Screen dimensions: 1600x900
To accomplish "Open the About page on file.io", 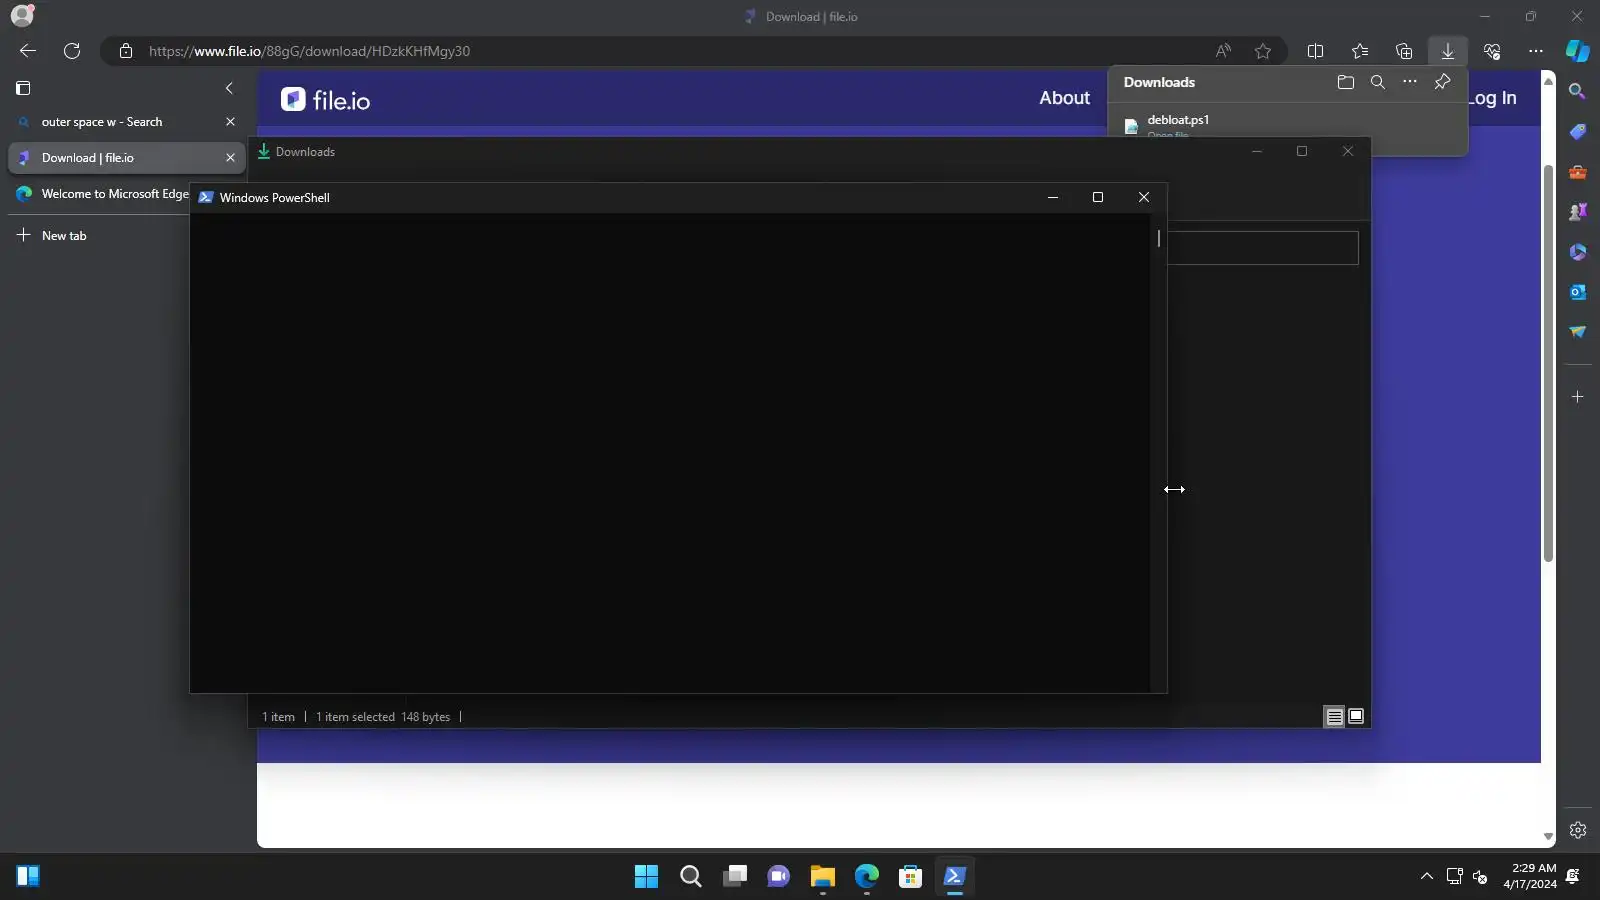I will pos(1064,98).
